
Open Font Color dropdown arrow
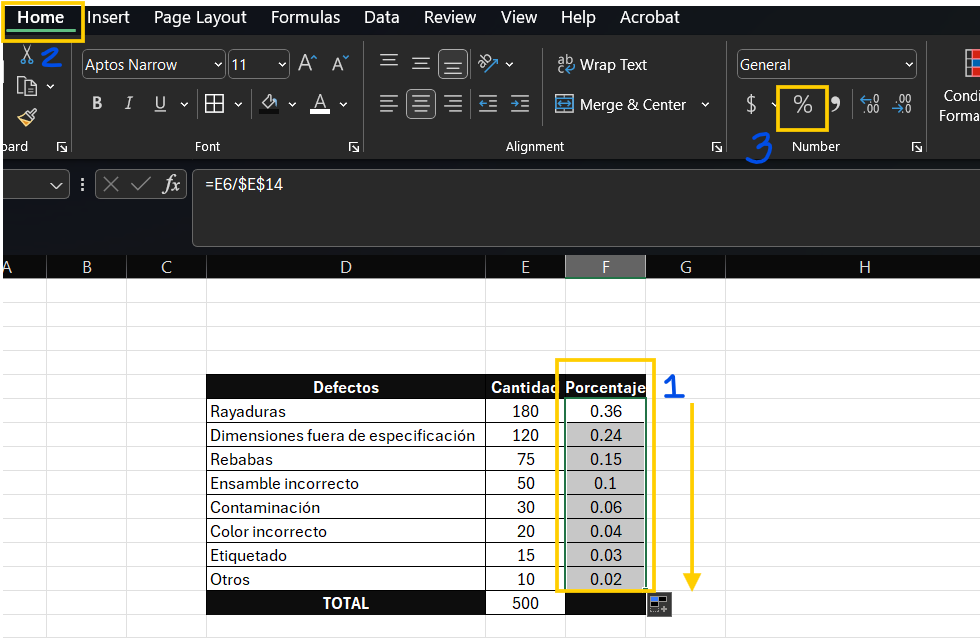(x=343, y=104)
